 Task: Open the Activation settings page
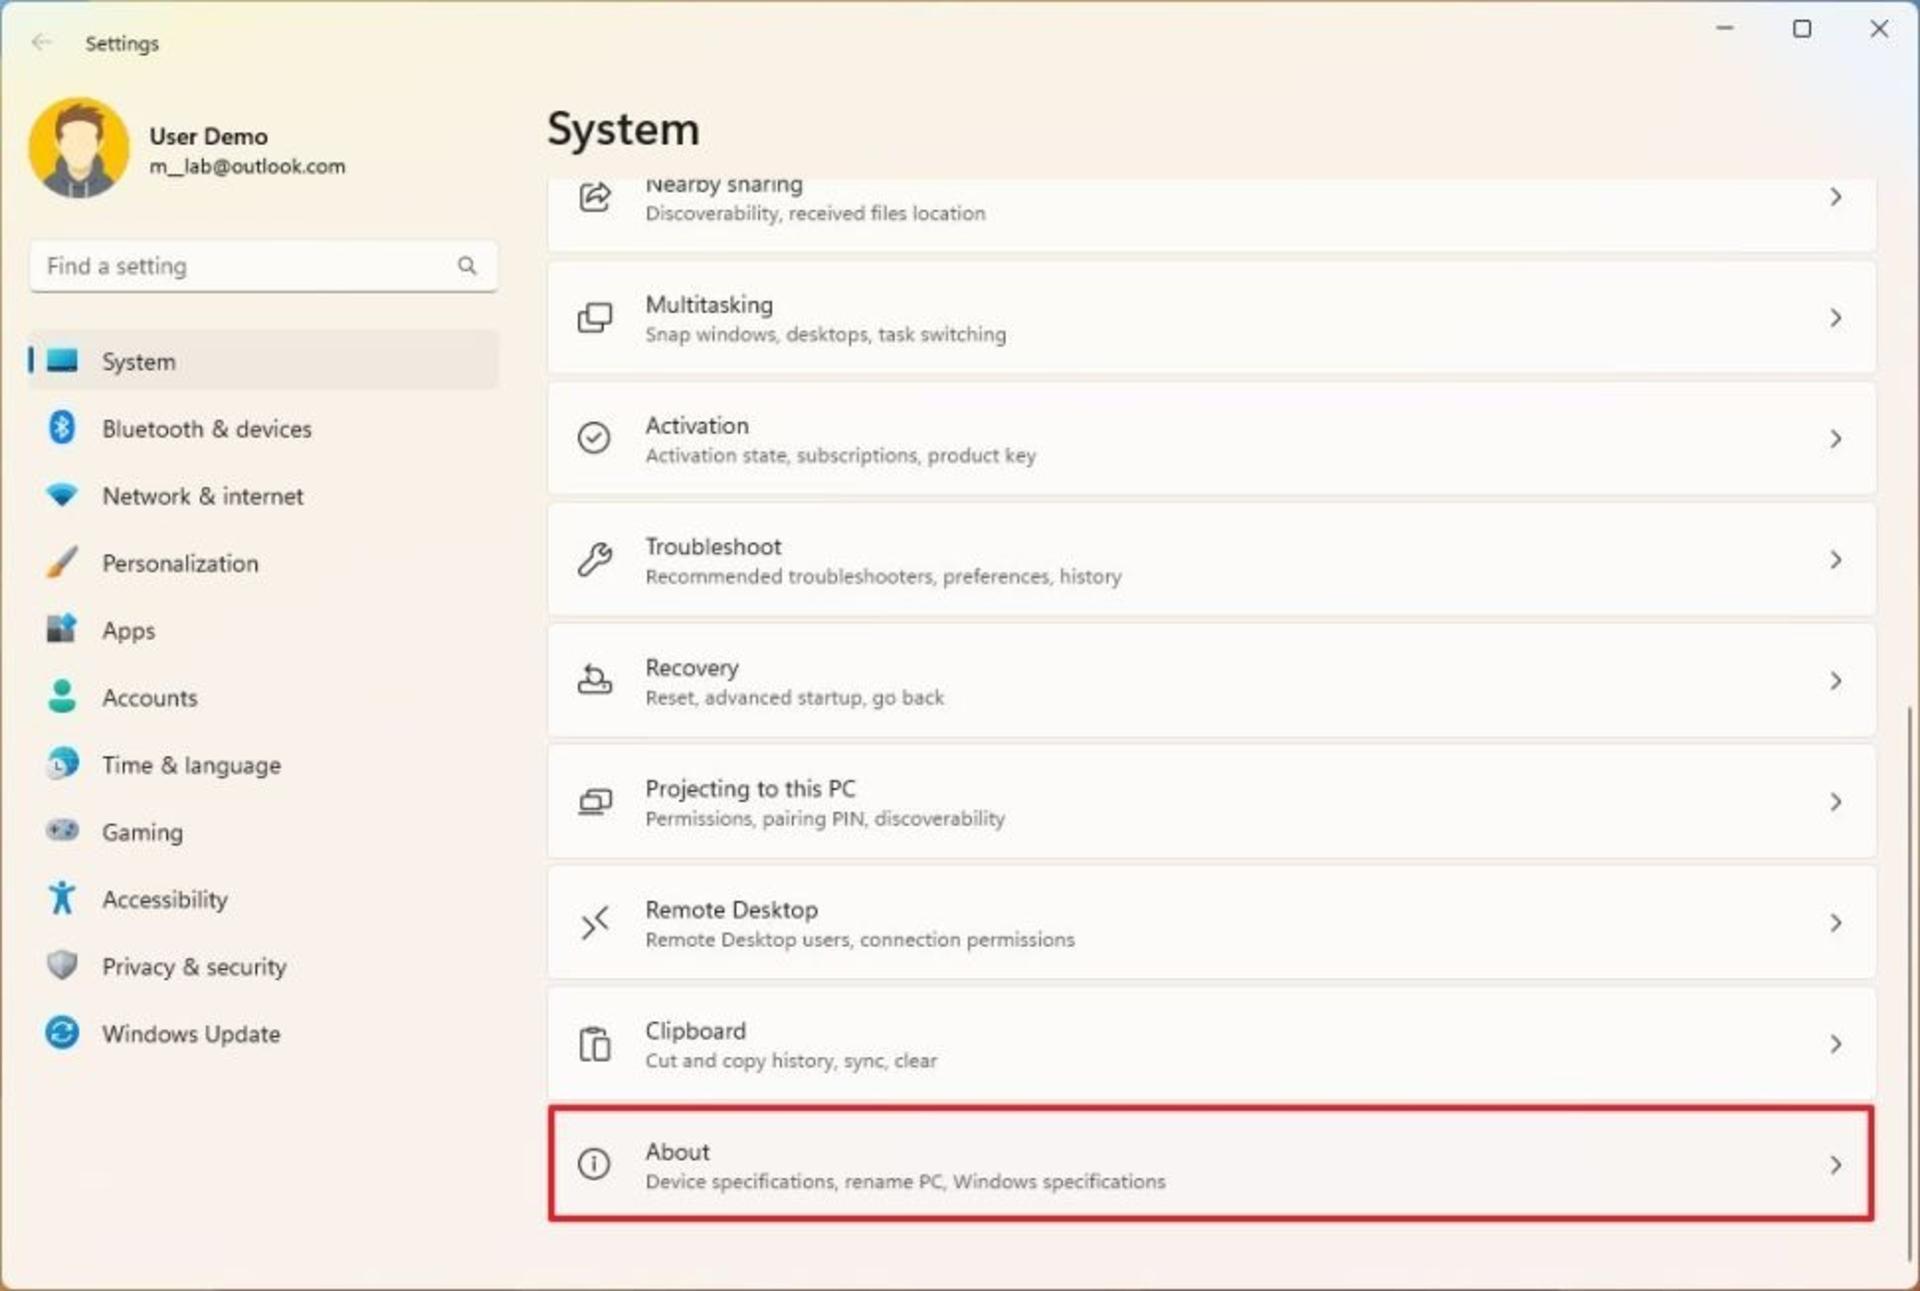point(1211,439)
